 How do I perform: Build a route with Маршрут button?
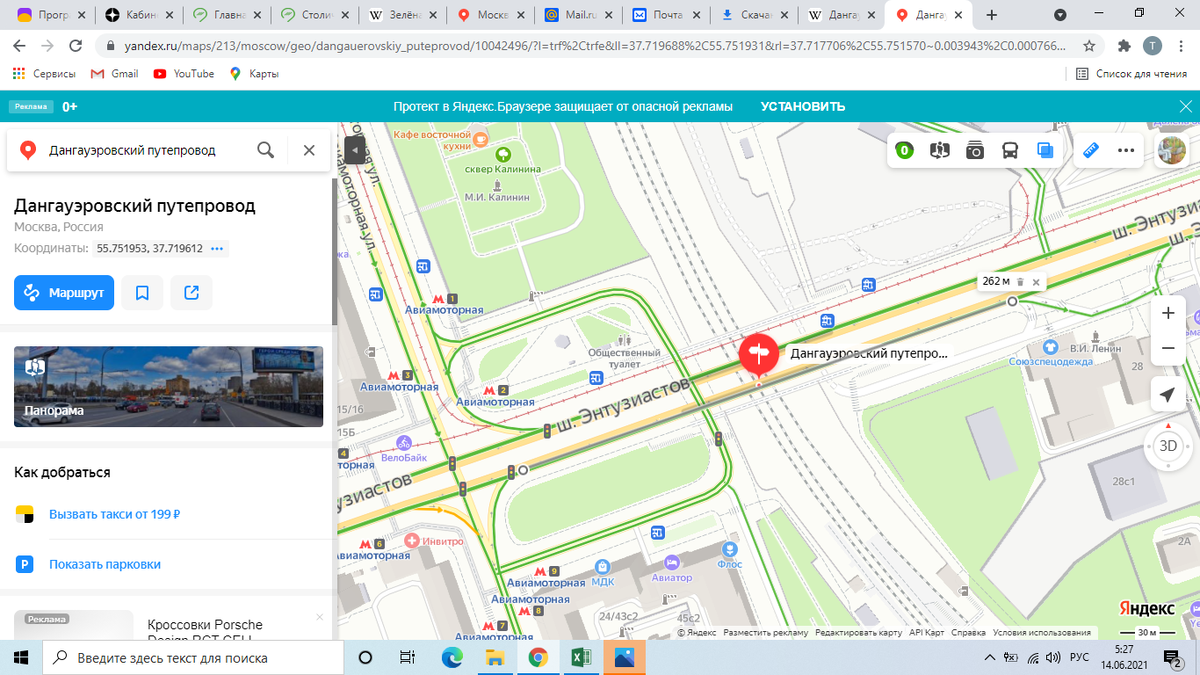click(x=64, y=293)
